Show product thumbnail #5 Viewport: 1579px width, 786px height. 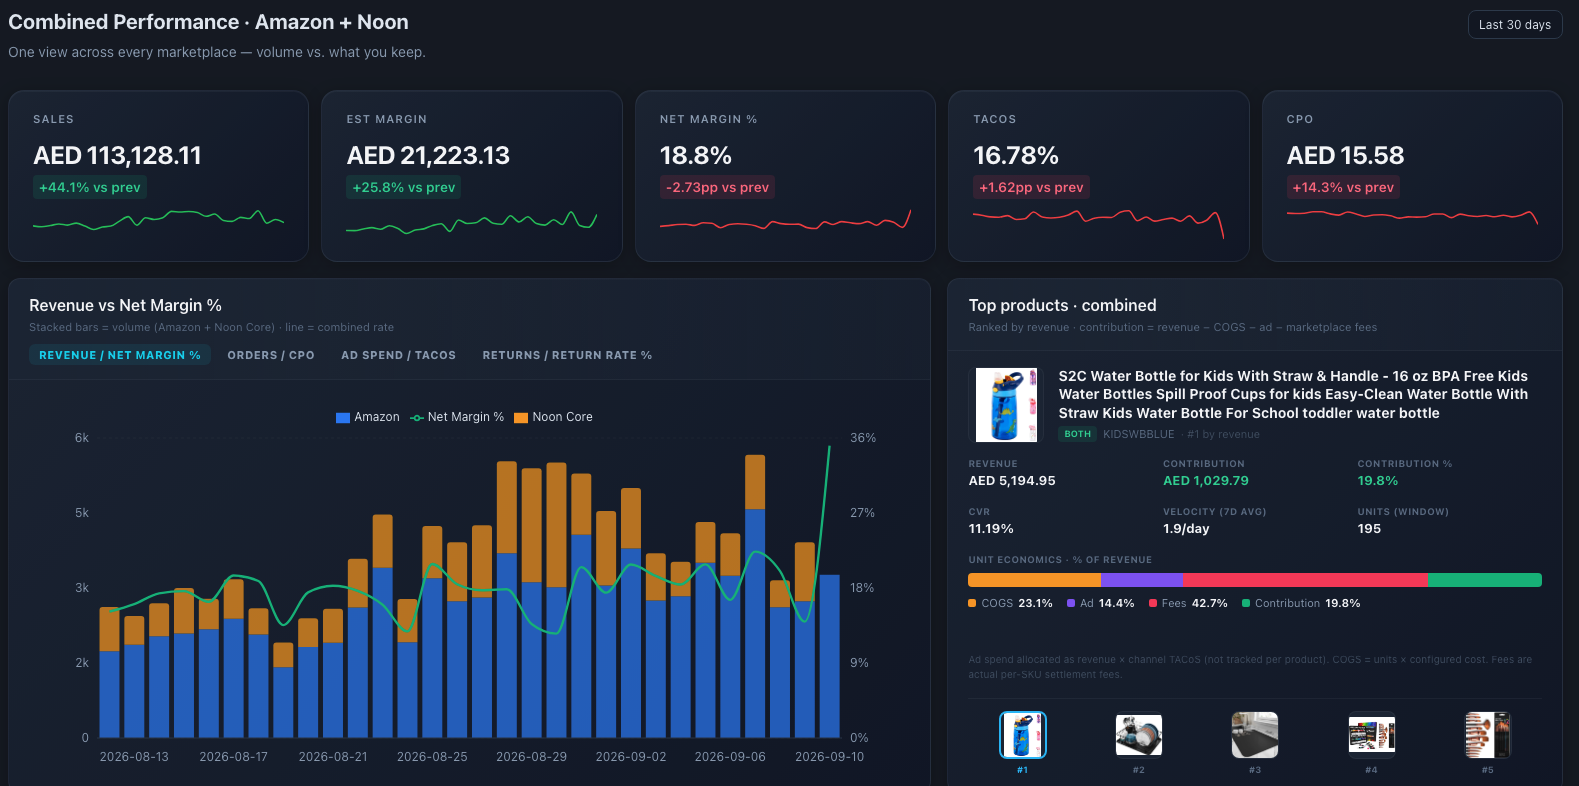[1488, 735]
